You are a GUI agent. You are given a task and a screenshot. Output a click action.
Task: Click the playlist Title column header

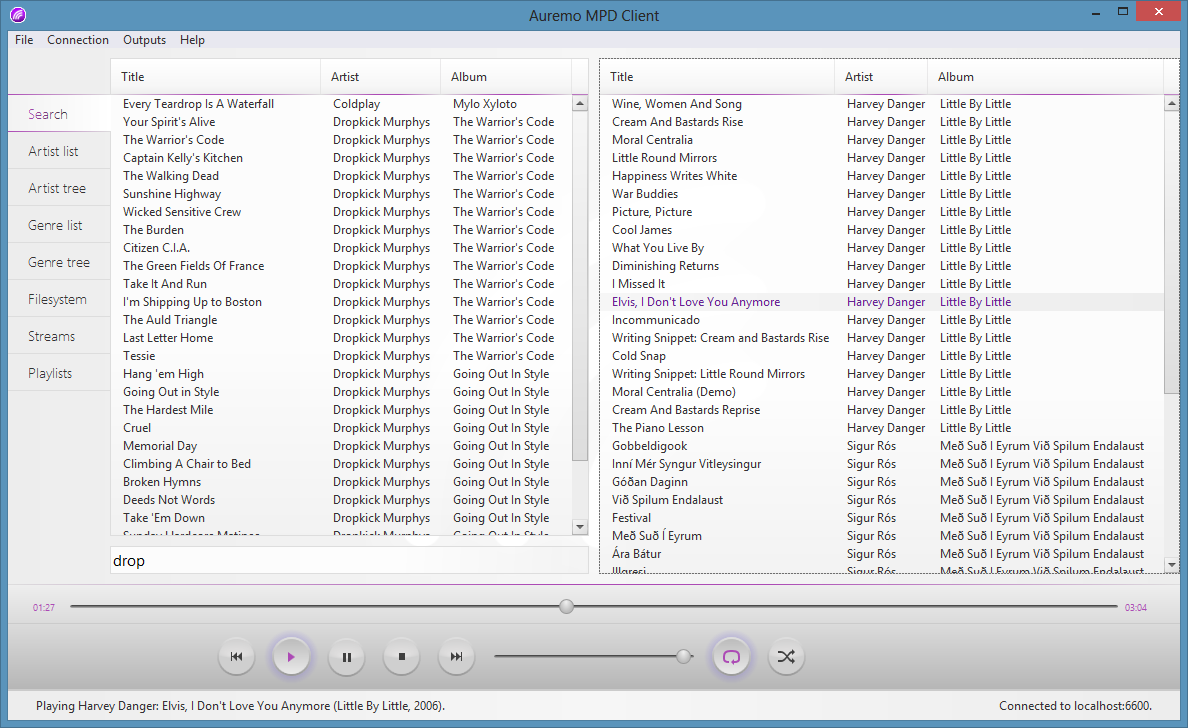tap(717, 77)
